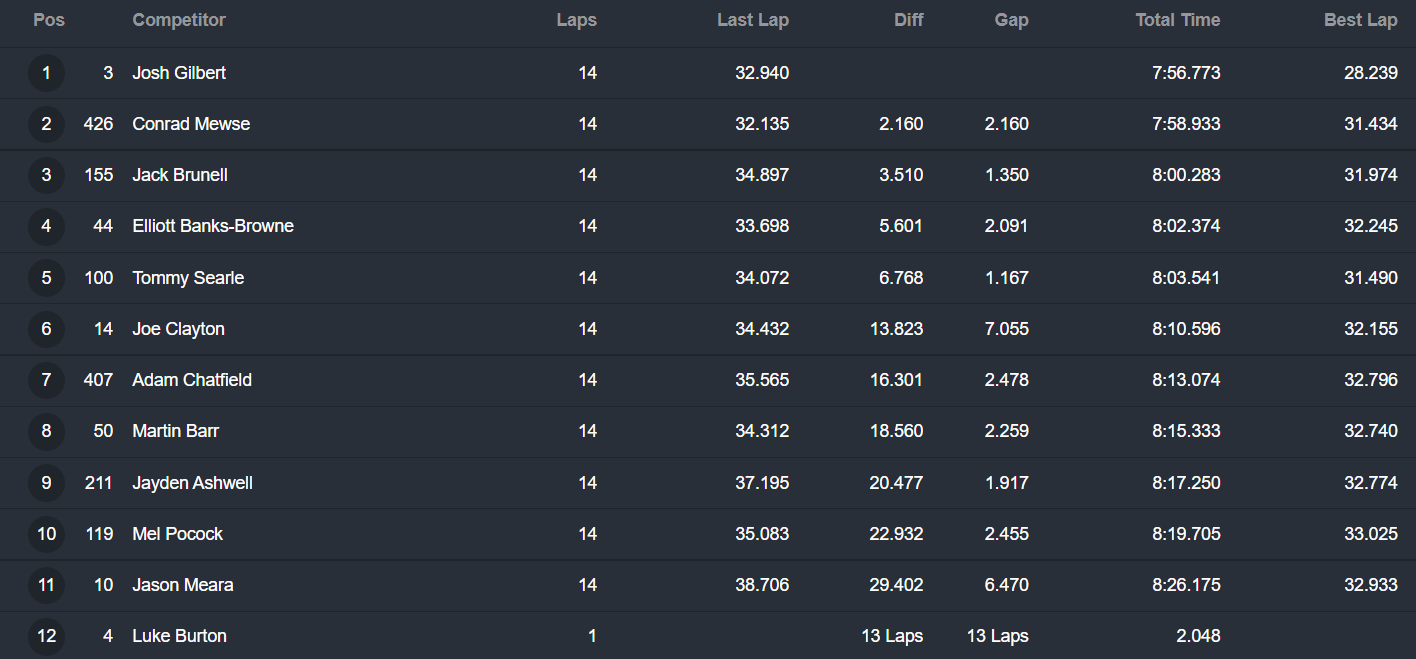Click Conrad Mewse's best lap 31.434

pos(1370,124)
